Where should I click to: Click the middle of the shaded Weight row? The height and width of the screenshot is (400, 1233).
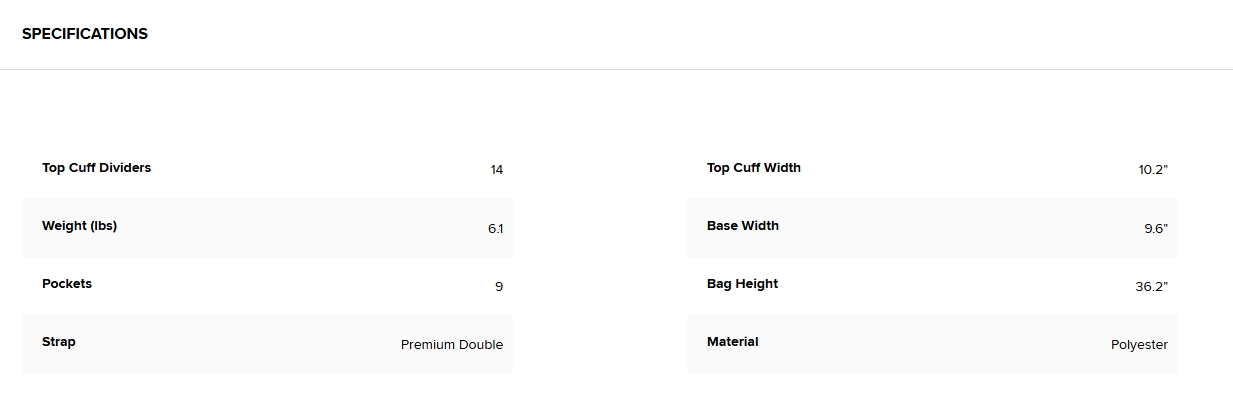(x=267, y=228)
